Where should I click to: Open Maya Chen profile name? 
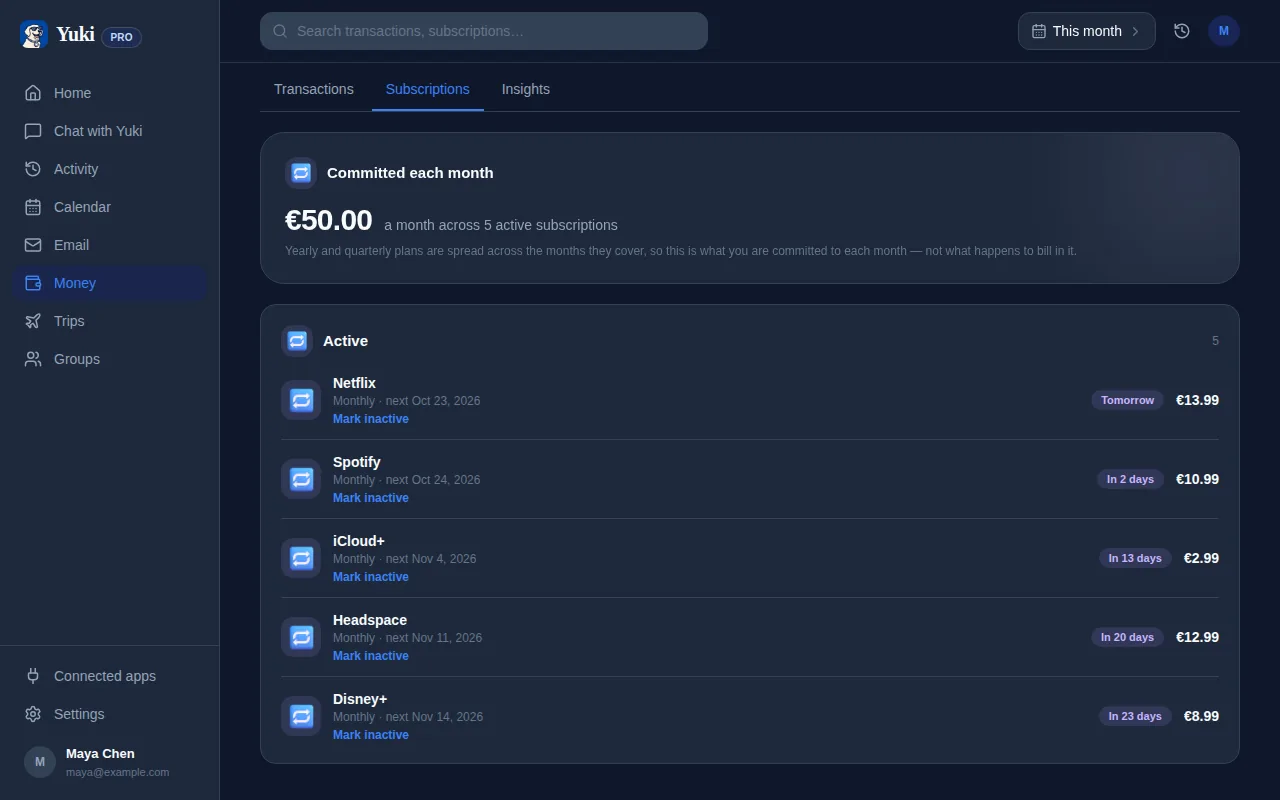(100, 754)
